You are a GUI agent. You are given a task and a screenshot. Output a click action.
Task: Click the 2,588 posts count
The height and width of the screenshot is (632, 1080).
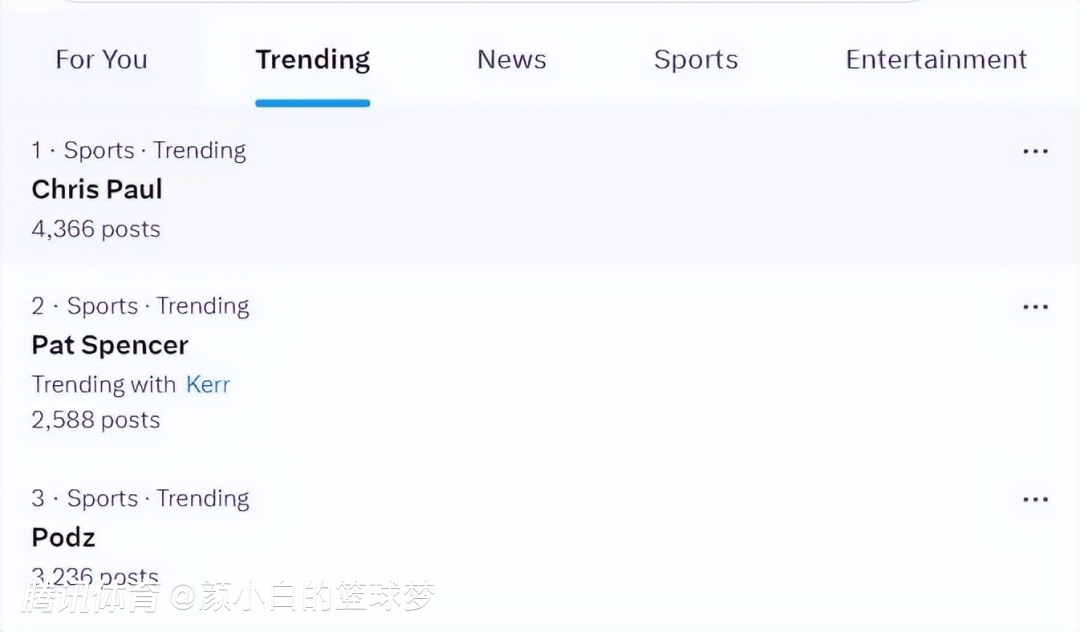click(96, 420)
